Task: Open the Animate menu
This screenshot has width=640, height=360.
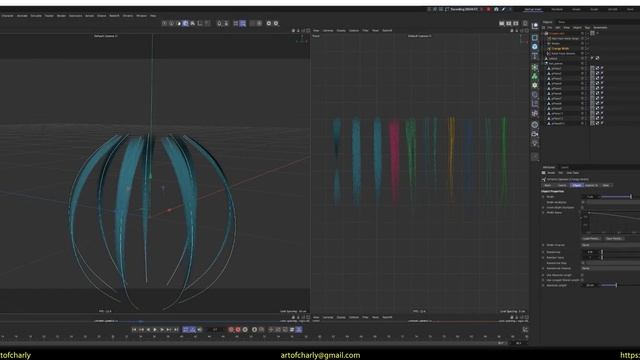Action: (22, 16)
